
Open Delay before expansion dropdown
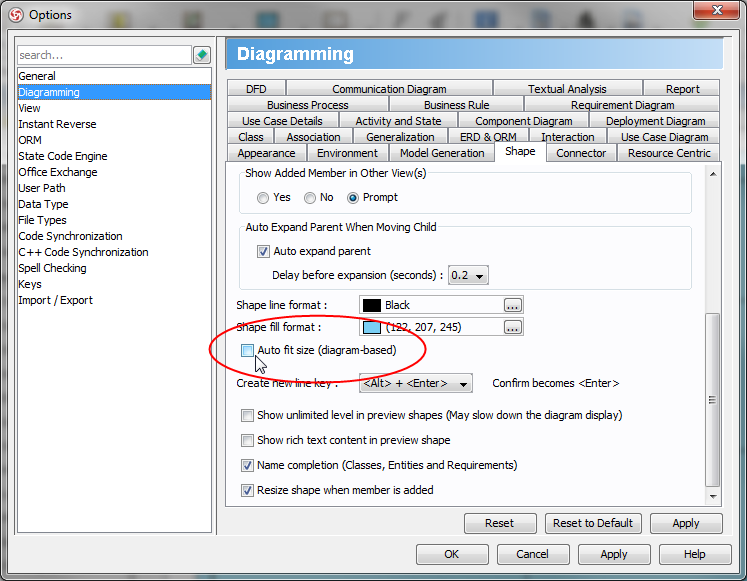(468, 275)
